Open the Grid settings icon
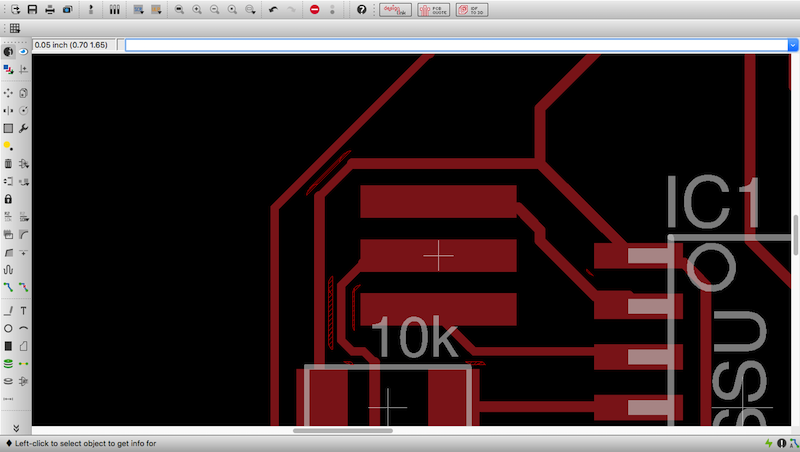Image resolution: width=800 pixels, height=452 pixels. (15, 29)
